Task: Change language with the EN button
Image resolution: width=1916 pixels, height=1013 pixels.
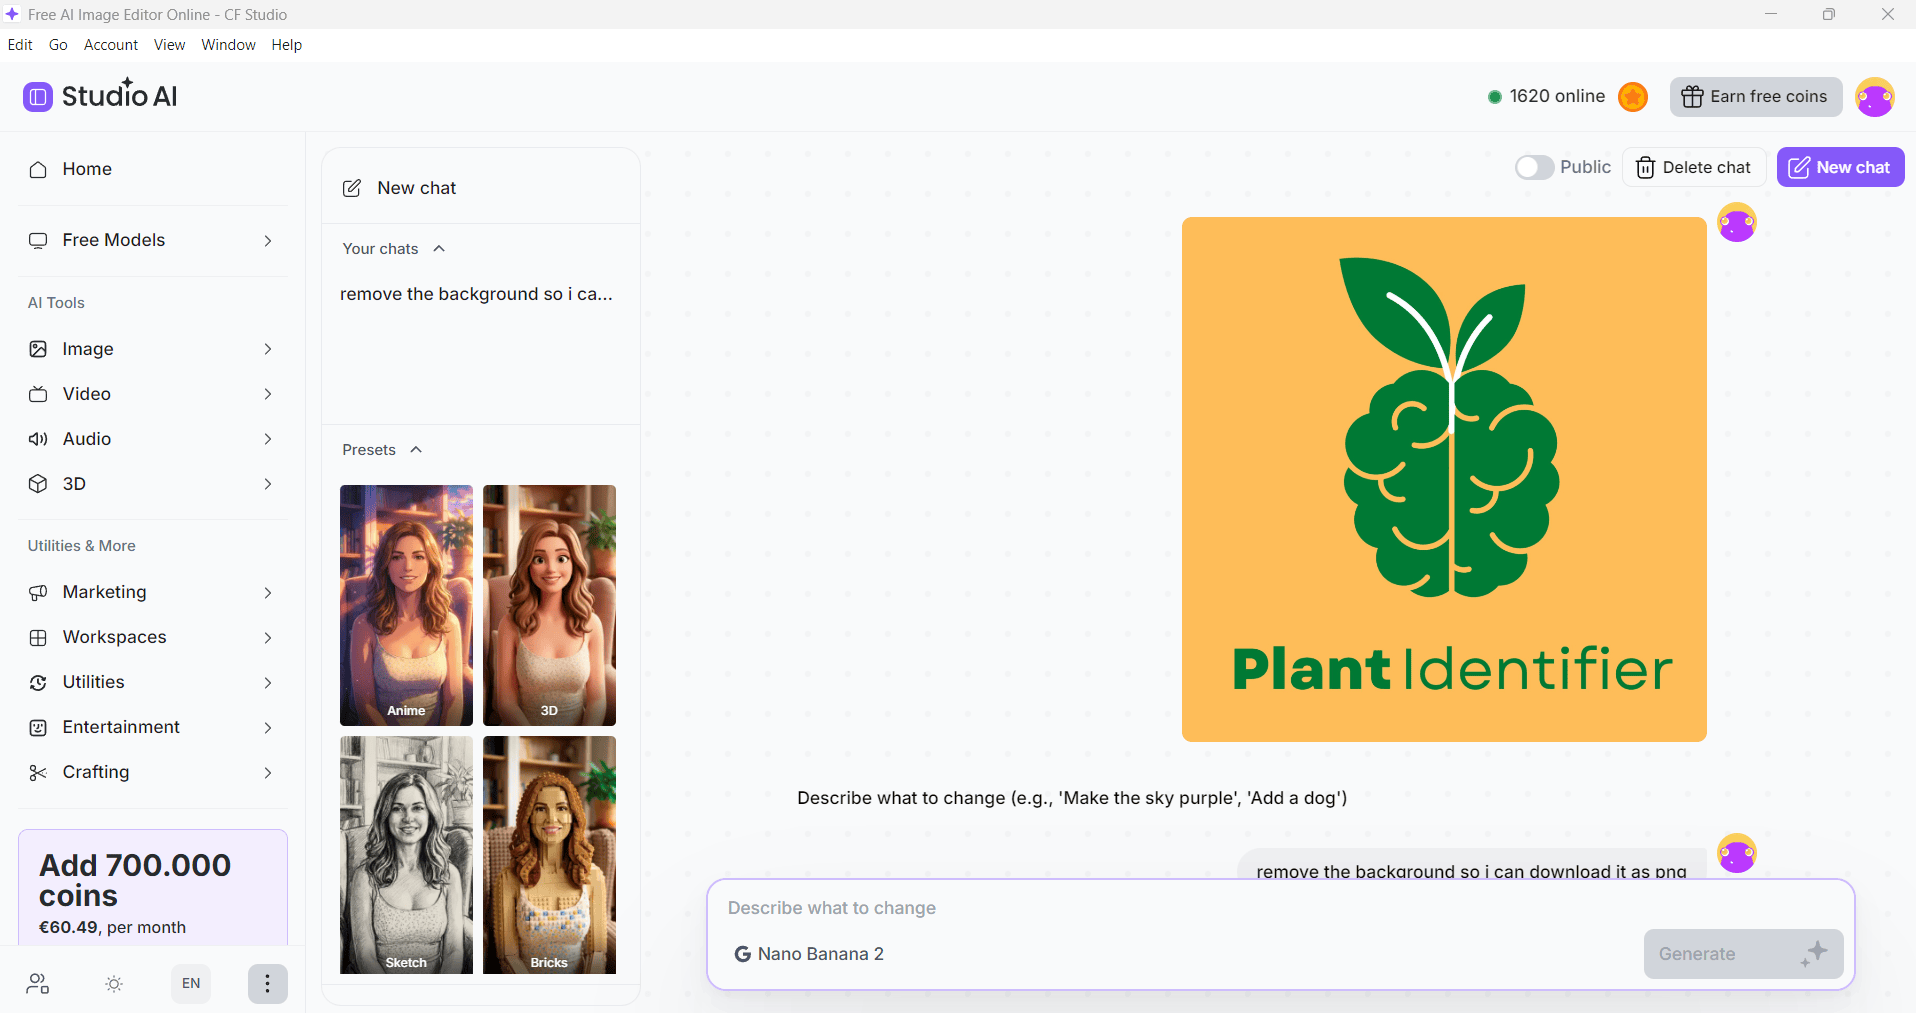Action: pyautogui.click(x=191, y=984)
